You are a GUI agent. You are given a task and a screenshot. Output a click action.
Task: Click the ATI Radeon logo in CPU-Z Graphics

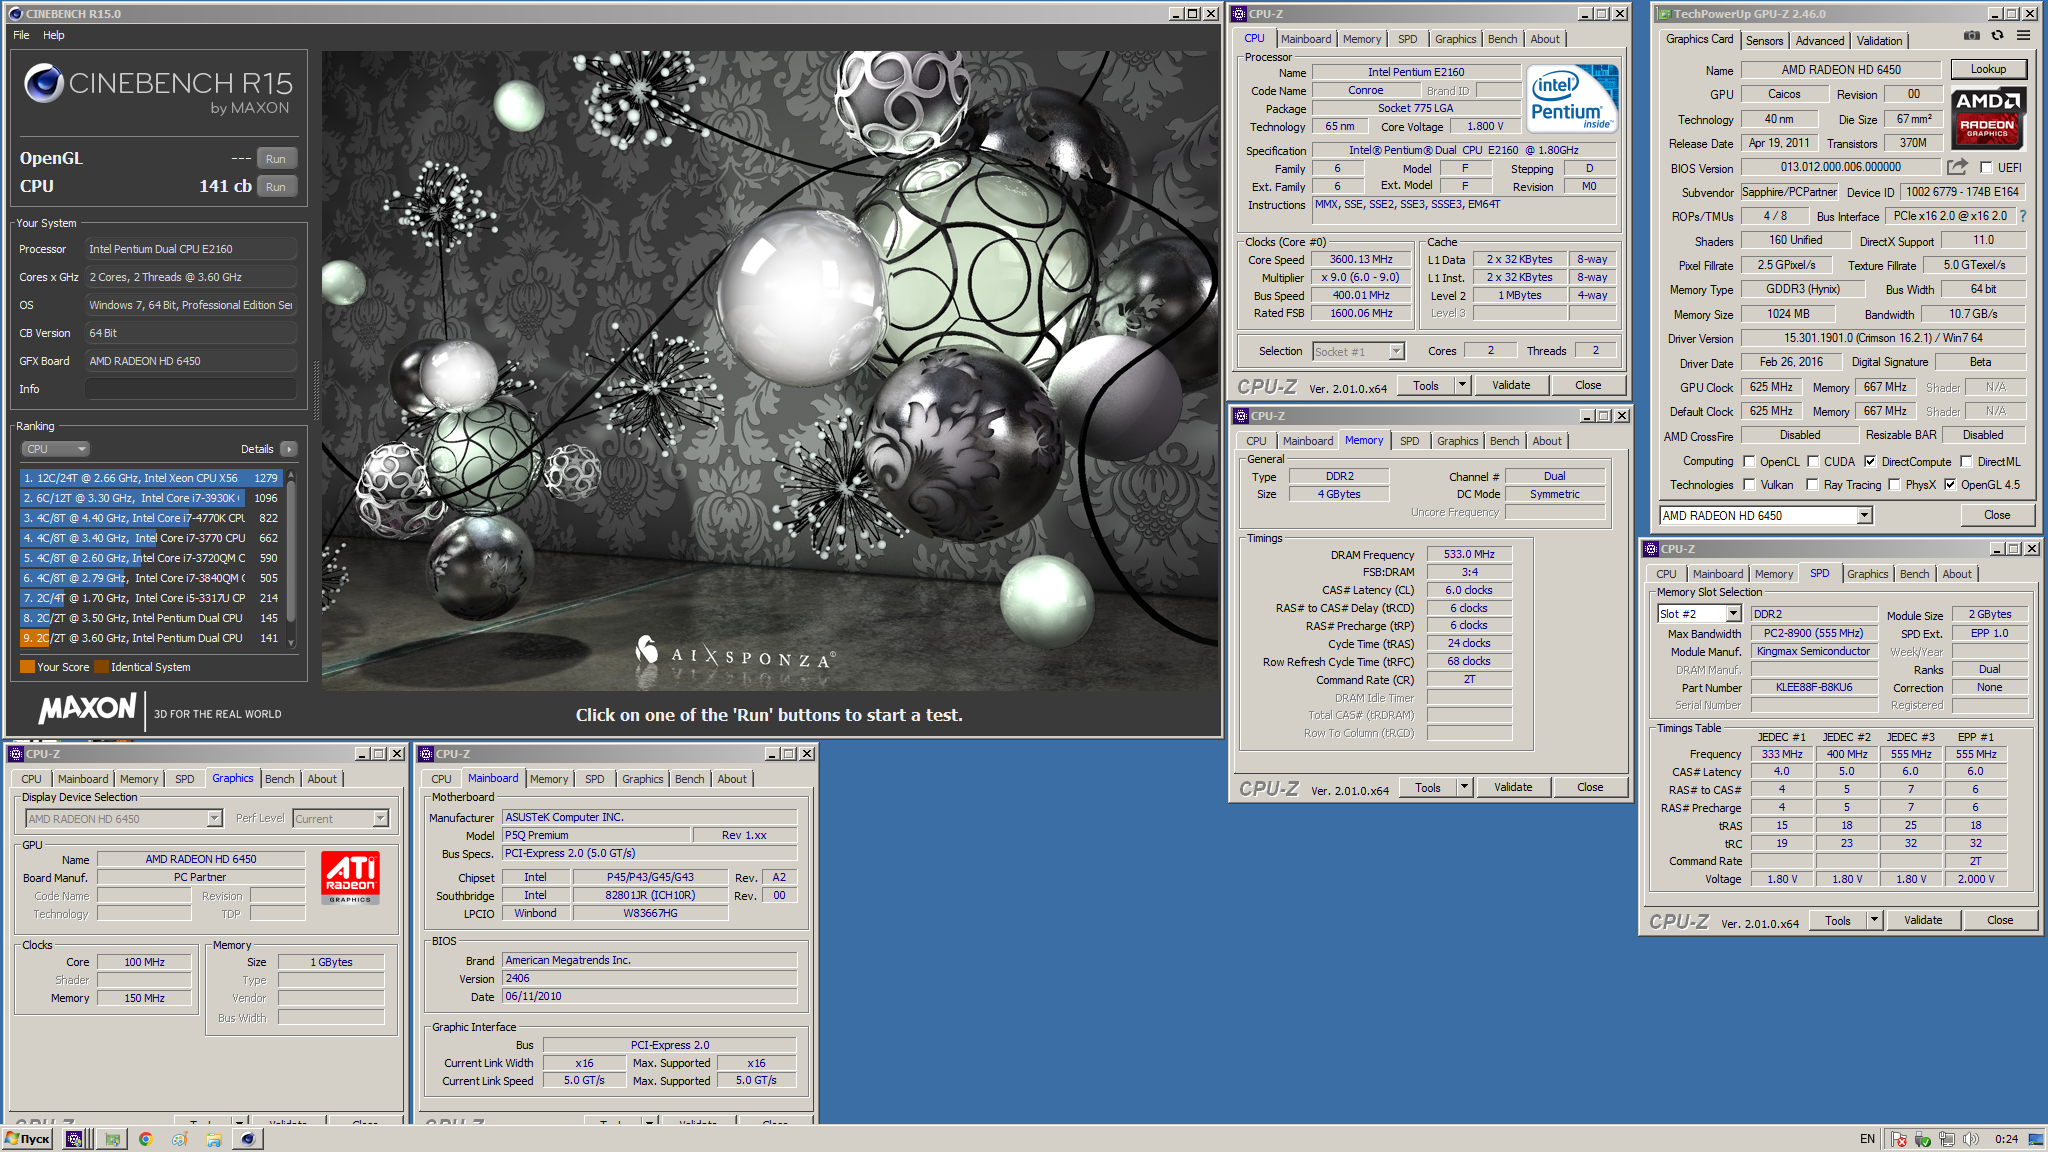tap(350, 877)
